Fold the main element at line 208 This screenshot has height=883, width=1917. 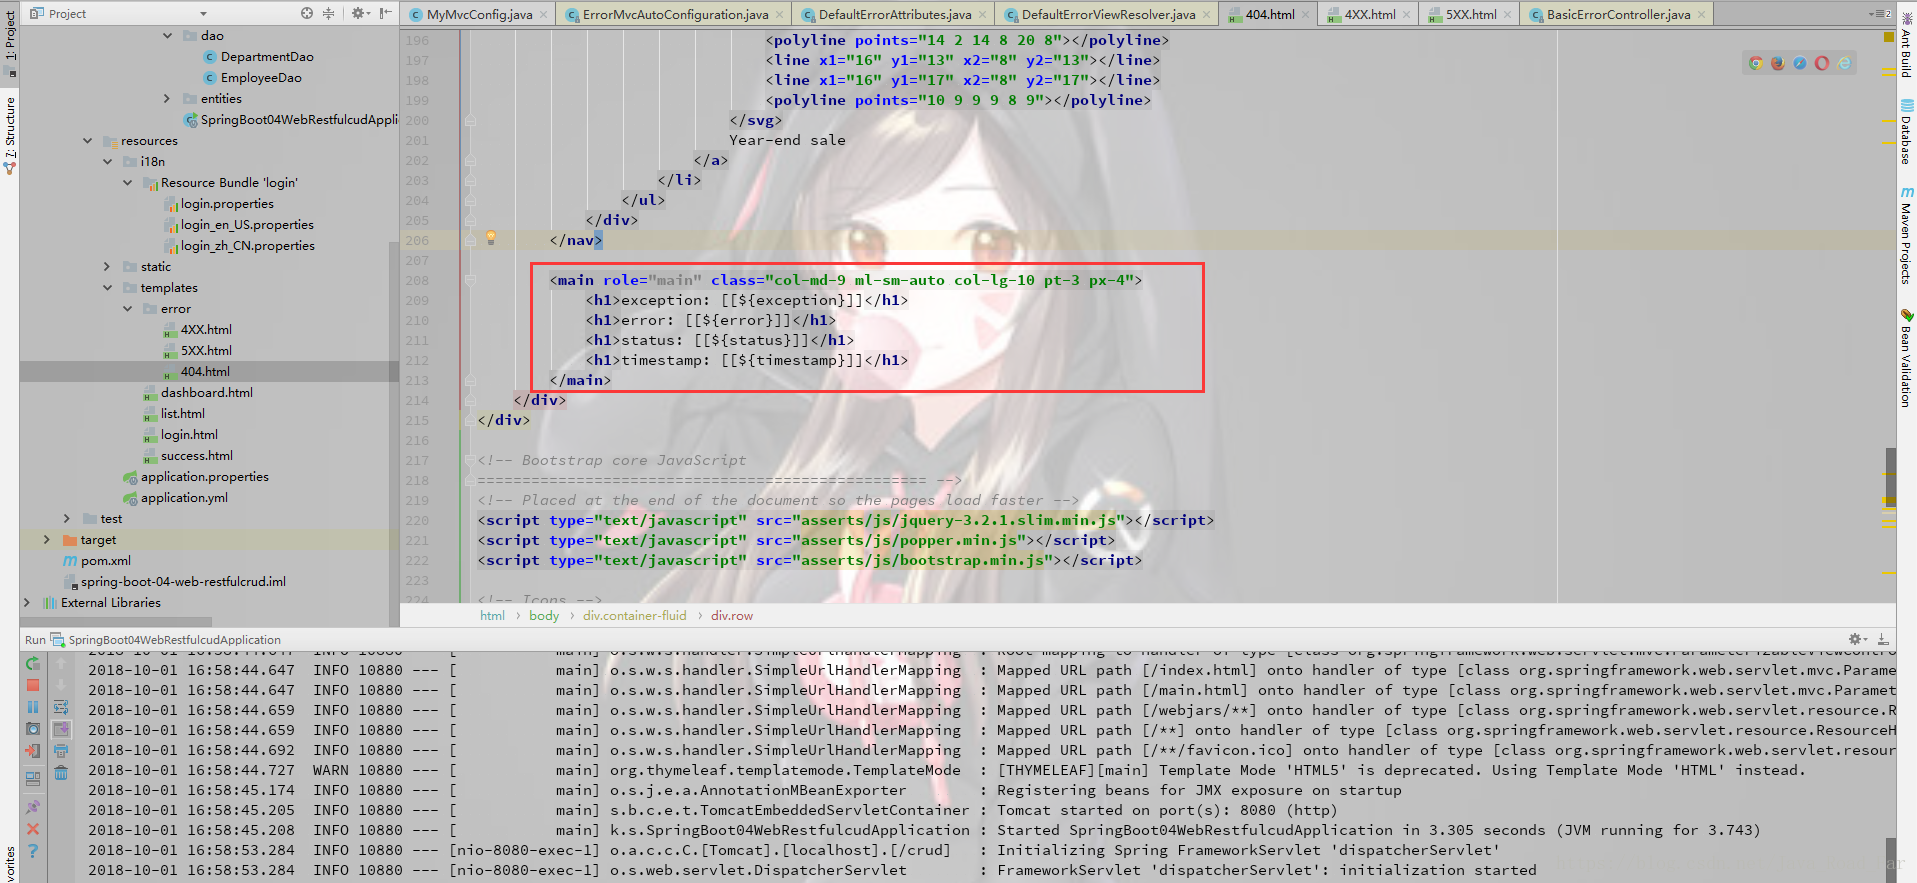point(470,280)
